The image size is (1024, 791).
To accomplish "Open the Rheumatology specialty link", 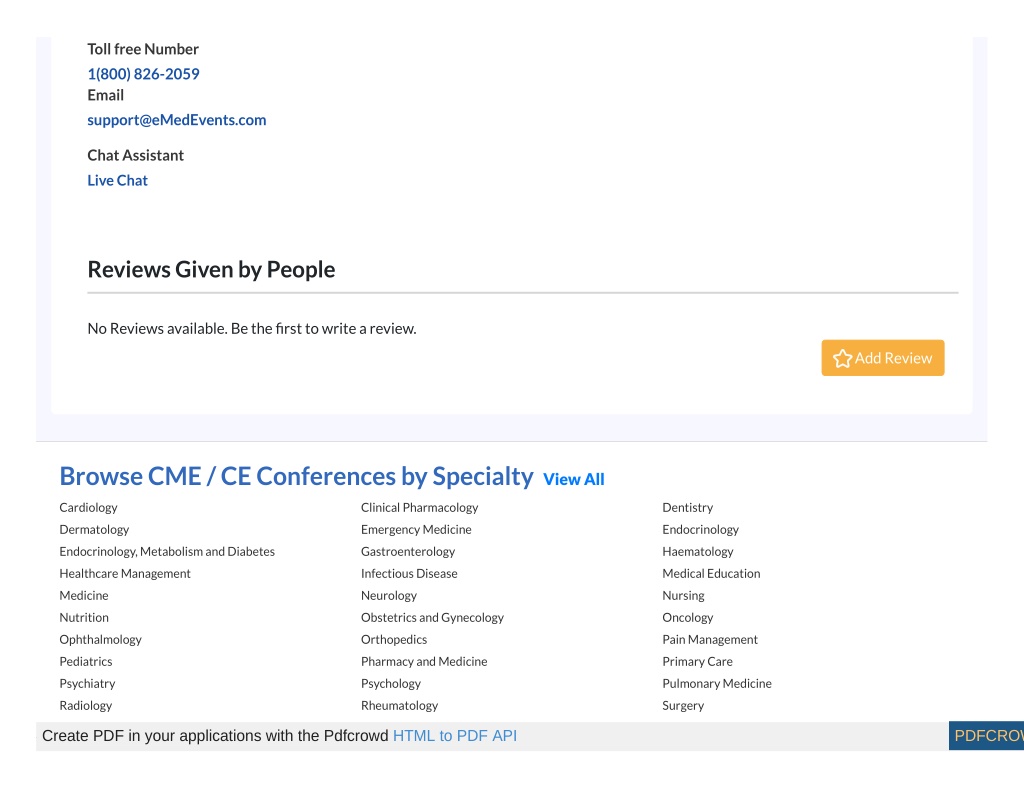I will (400, 705).
